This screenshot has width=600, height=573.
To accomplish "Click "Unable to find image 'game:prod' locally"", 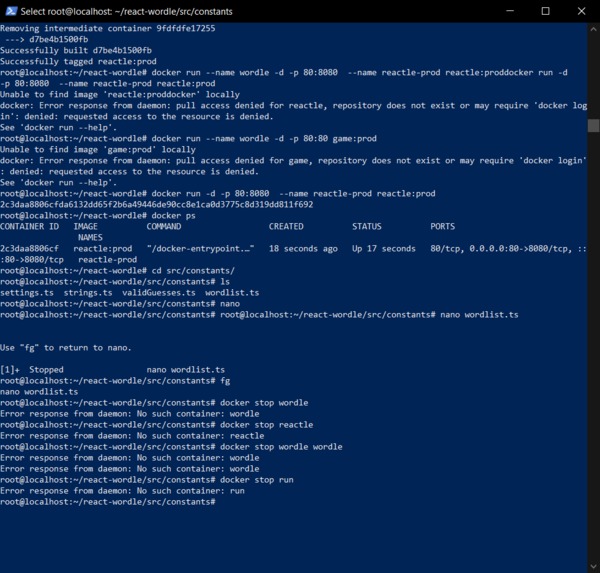I will tap(98, 150).
